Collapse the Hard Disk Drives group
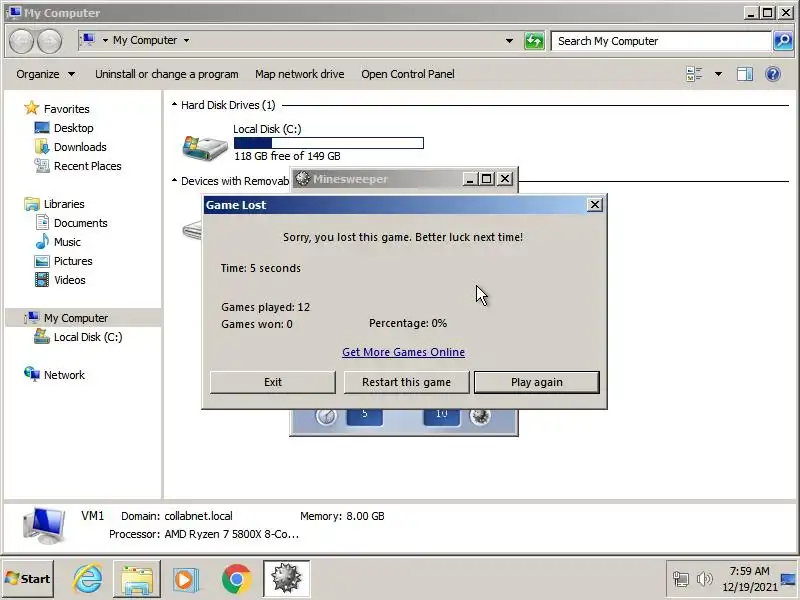 click(x=174, y=105)
